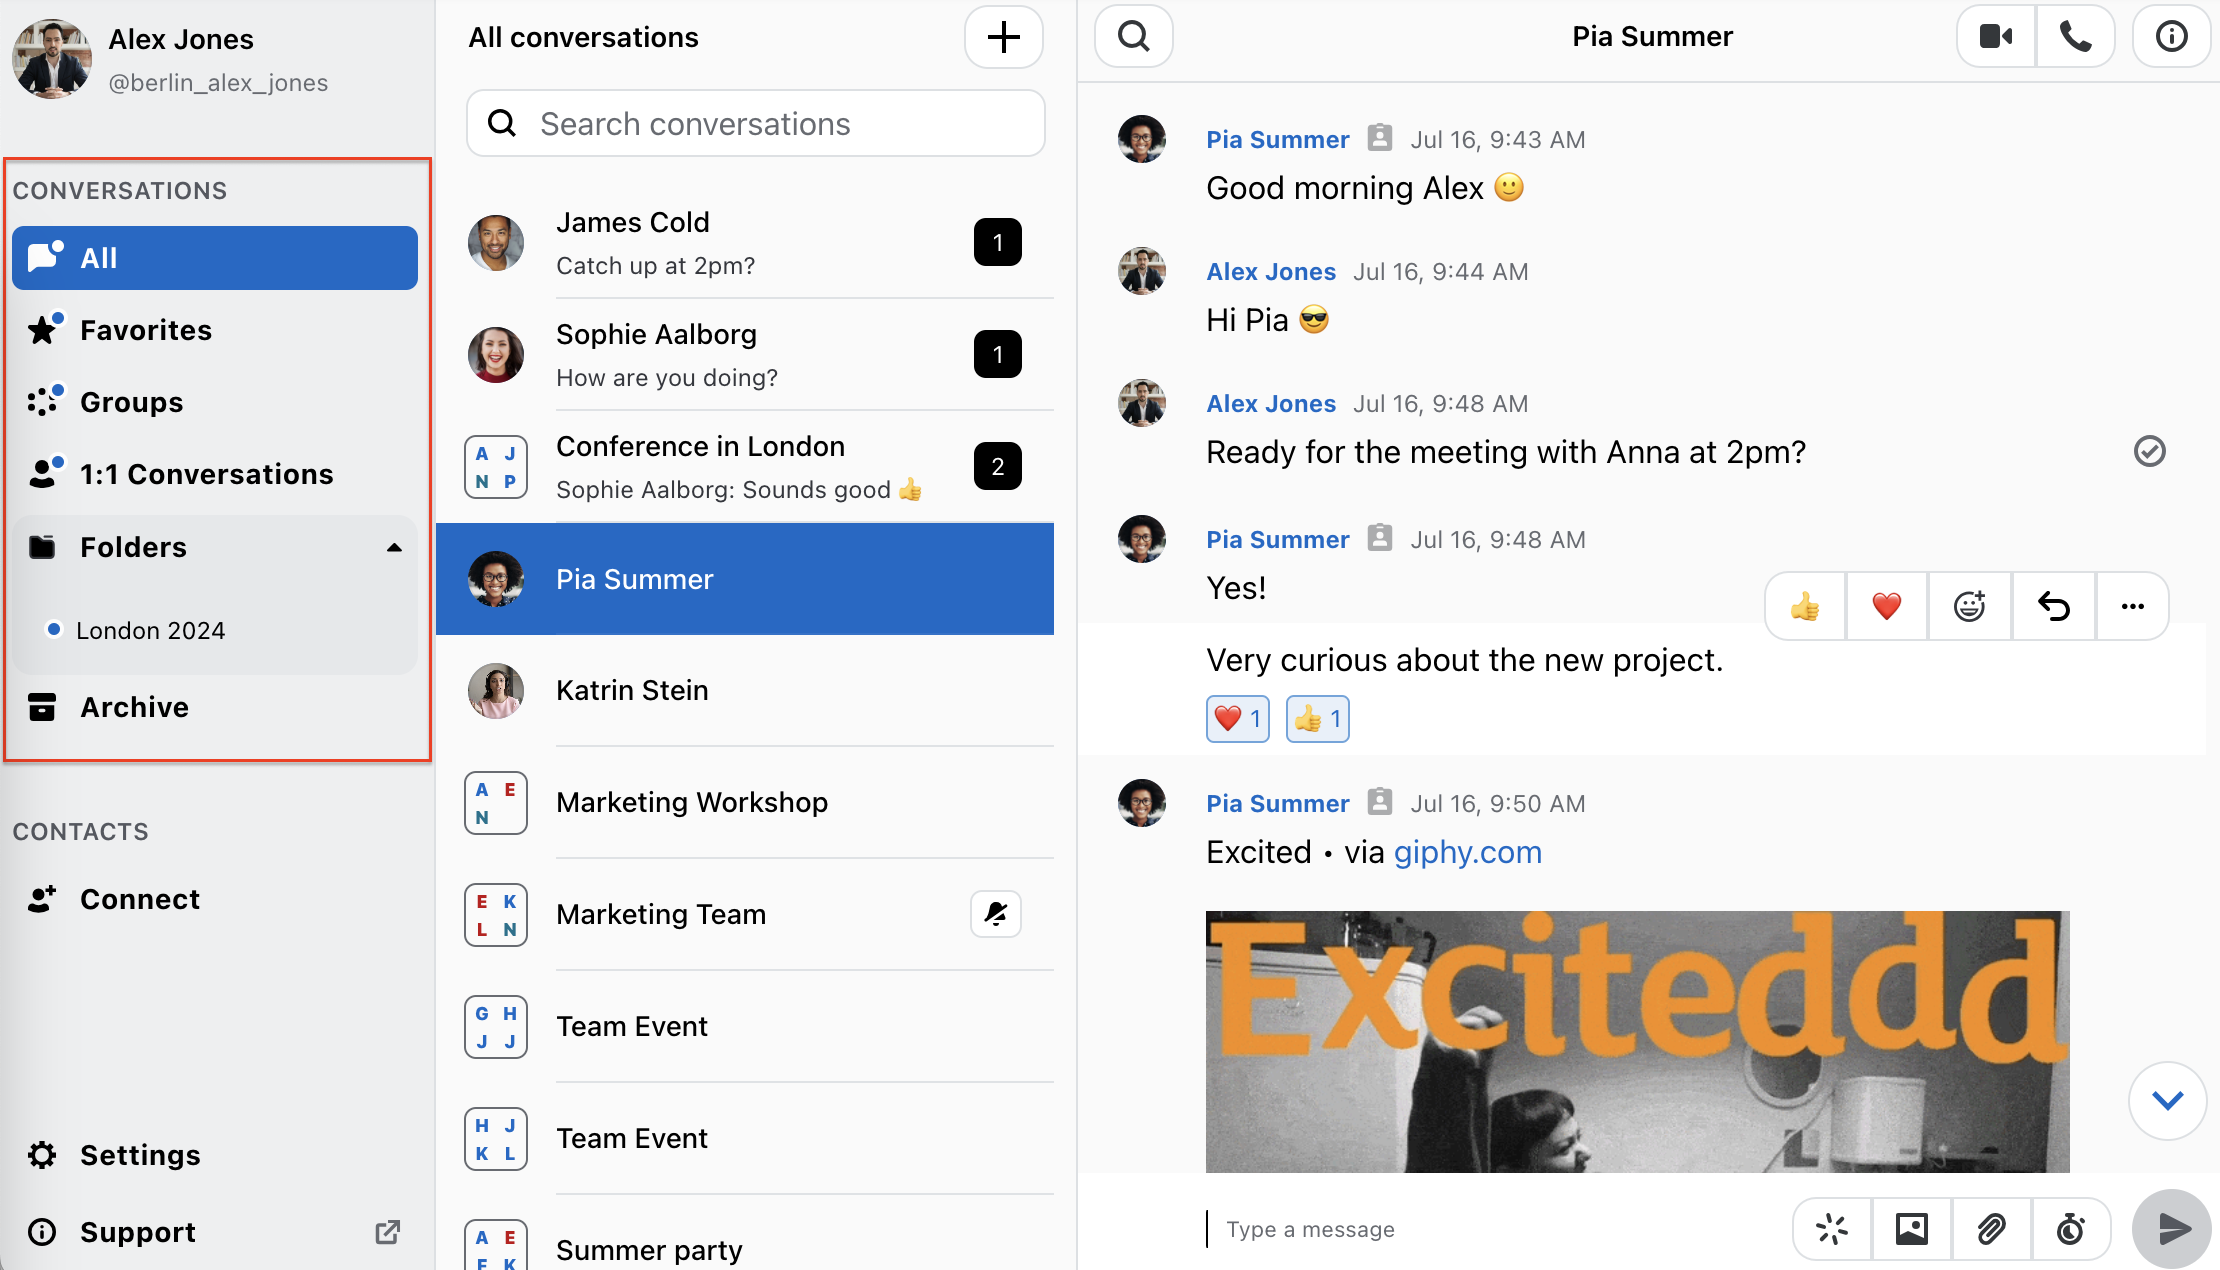Viewport: 2220px width, 1270px height.
Task: Open conversation info panel
Action: [x=2171, y=37]
